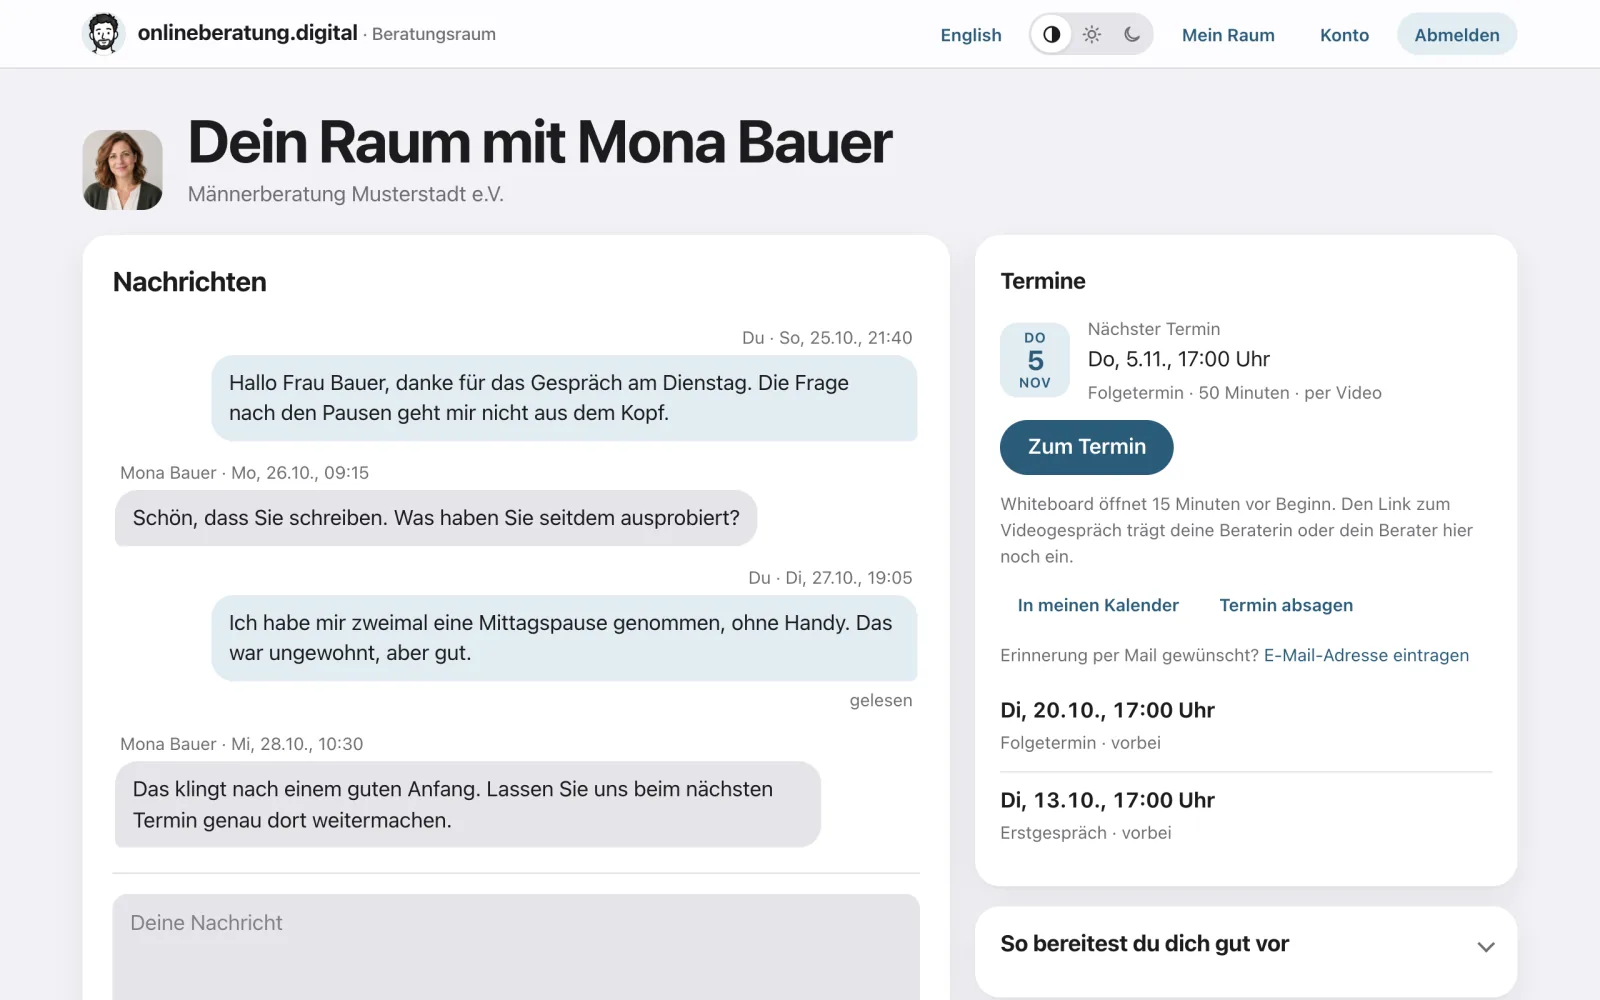This screenshot has width=1600, height=1000.
Task: Open the Mein Raum navigation item
Action: tap(1228, 35)
